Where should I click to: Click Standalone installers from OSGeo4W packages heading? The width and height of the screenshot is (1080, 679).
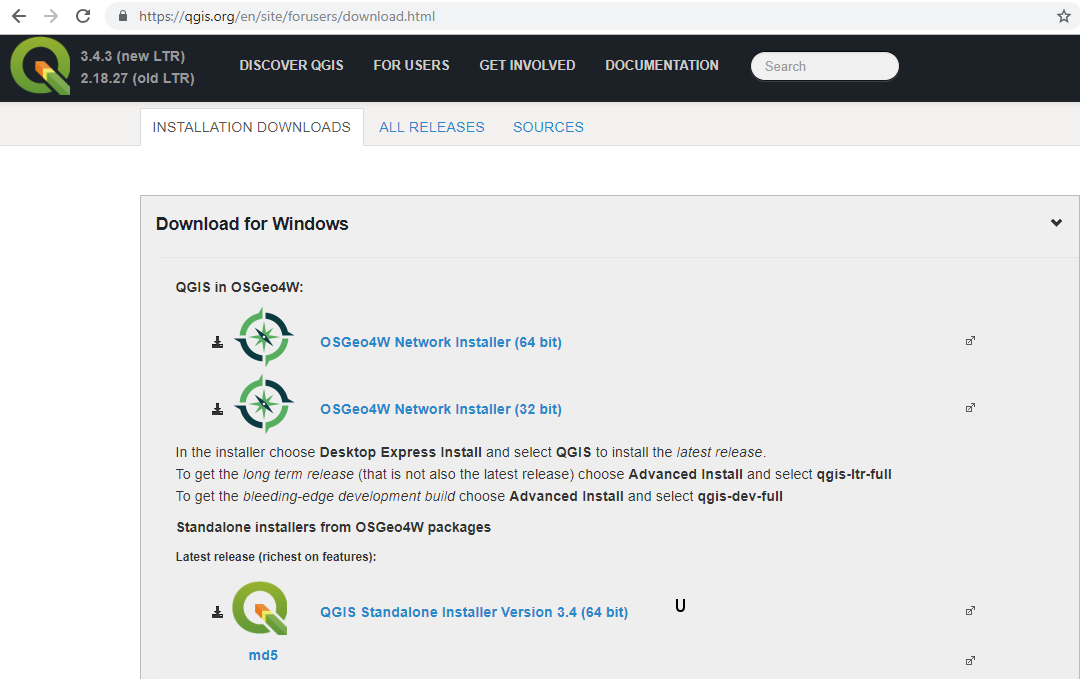[333, 527]
